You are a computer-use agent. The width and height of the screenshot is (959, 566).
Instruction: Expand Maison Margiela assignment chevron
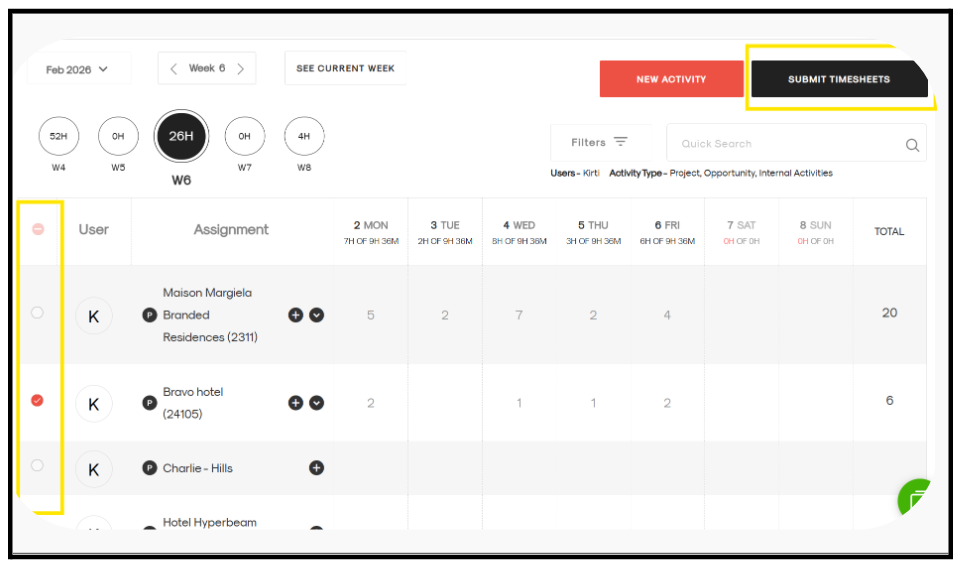[317, 315]
